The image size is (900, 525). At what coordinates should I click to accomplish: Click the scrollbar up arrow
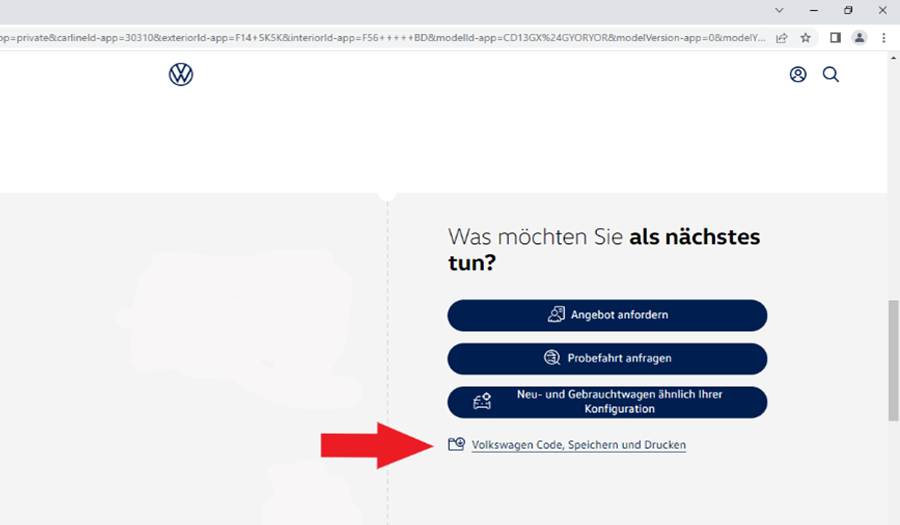[894, 57]
